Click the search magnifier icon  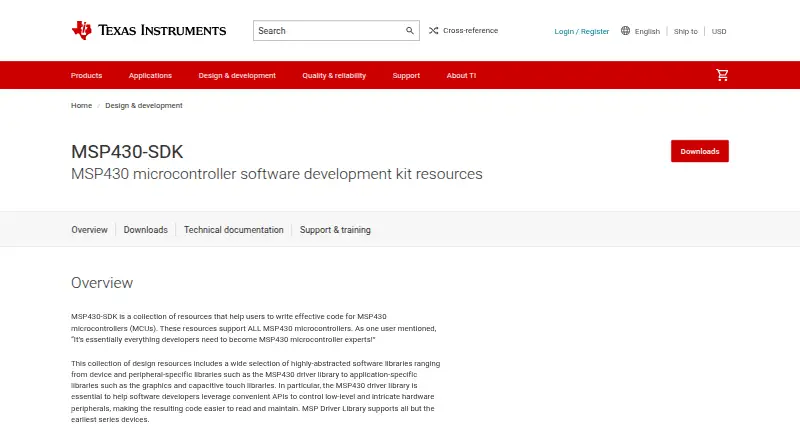click(410, 31)
